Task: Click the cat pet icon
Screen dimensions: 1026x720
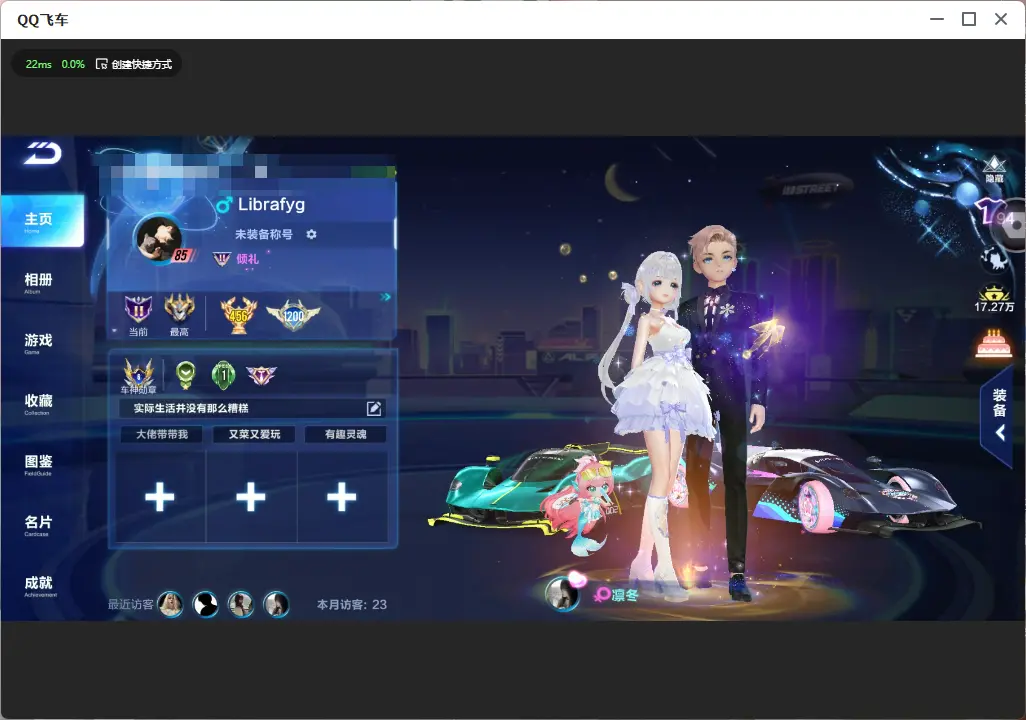Action: (x=994, y=259)
